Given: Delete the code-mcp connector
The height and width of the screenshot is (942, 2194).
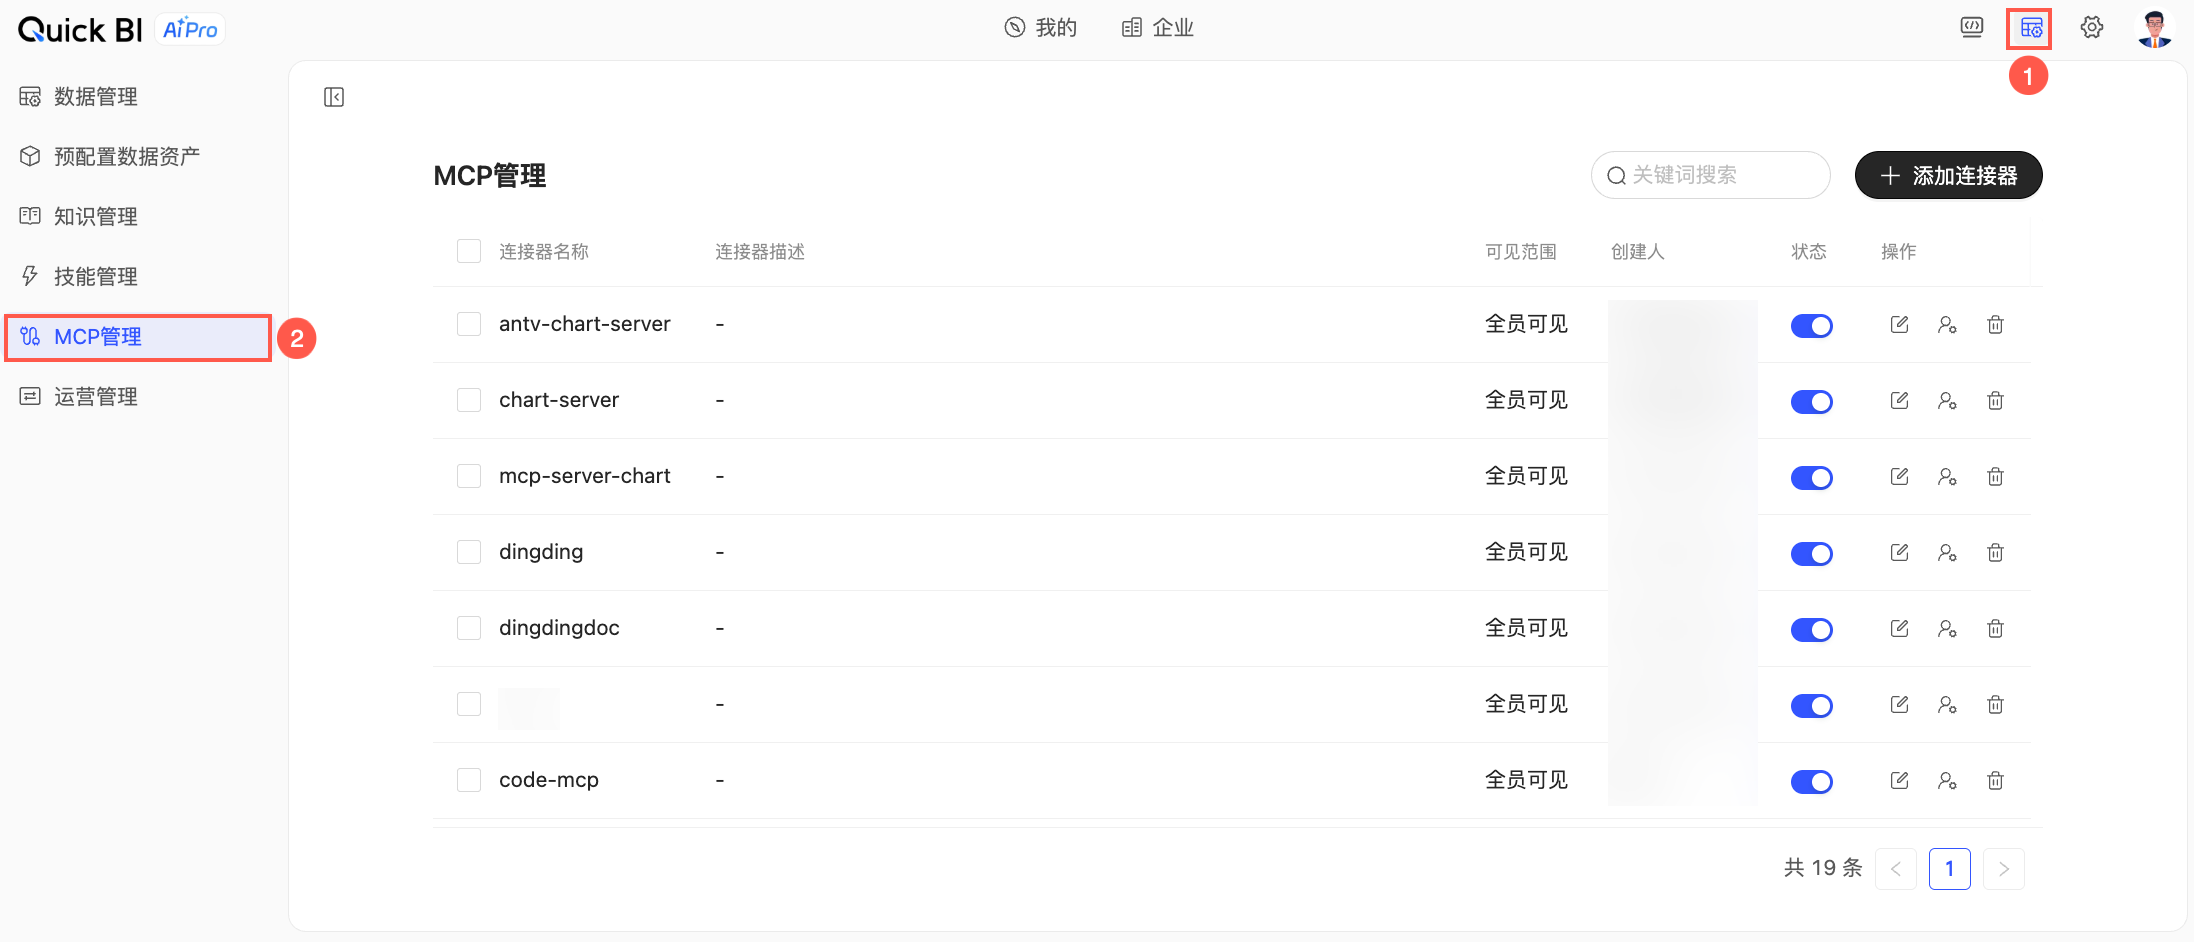Looking at the screenshot, I should click(x=1995, y=780).
